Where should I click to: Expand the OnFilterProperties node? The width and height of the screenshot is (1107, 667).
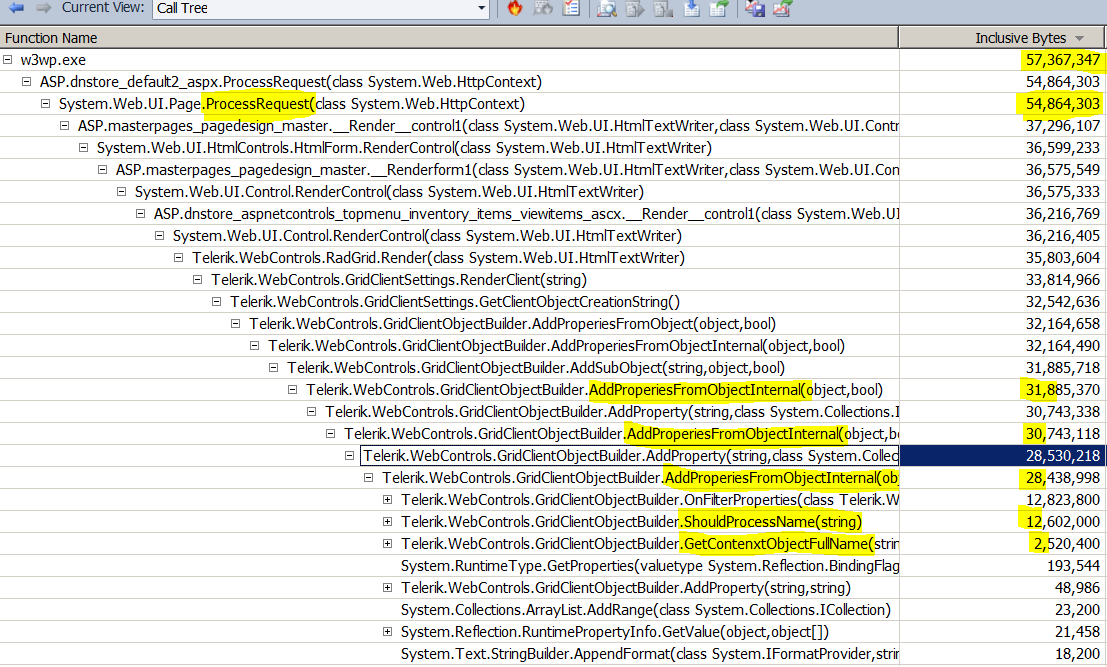[388, 499]
